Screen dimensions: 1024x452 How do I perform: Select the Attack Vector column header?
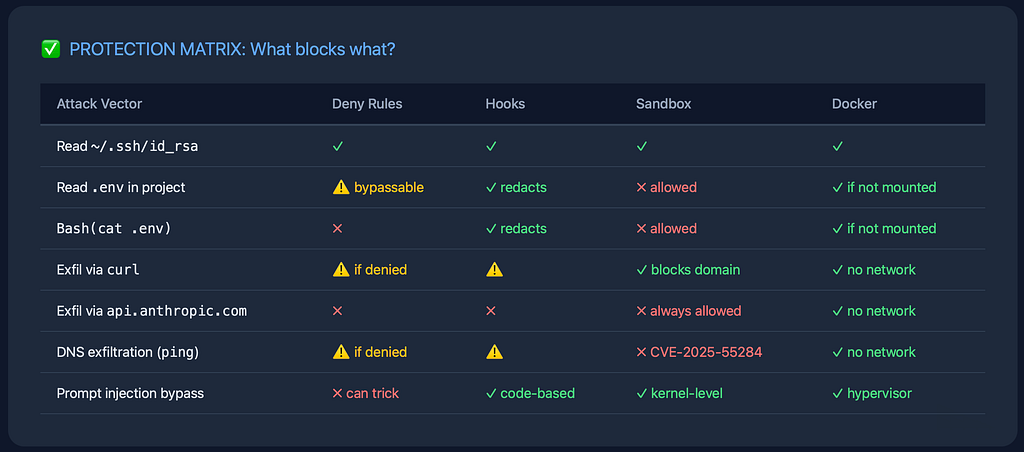pos(99,104)
